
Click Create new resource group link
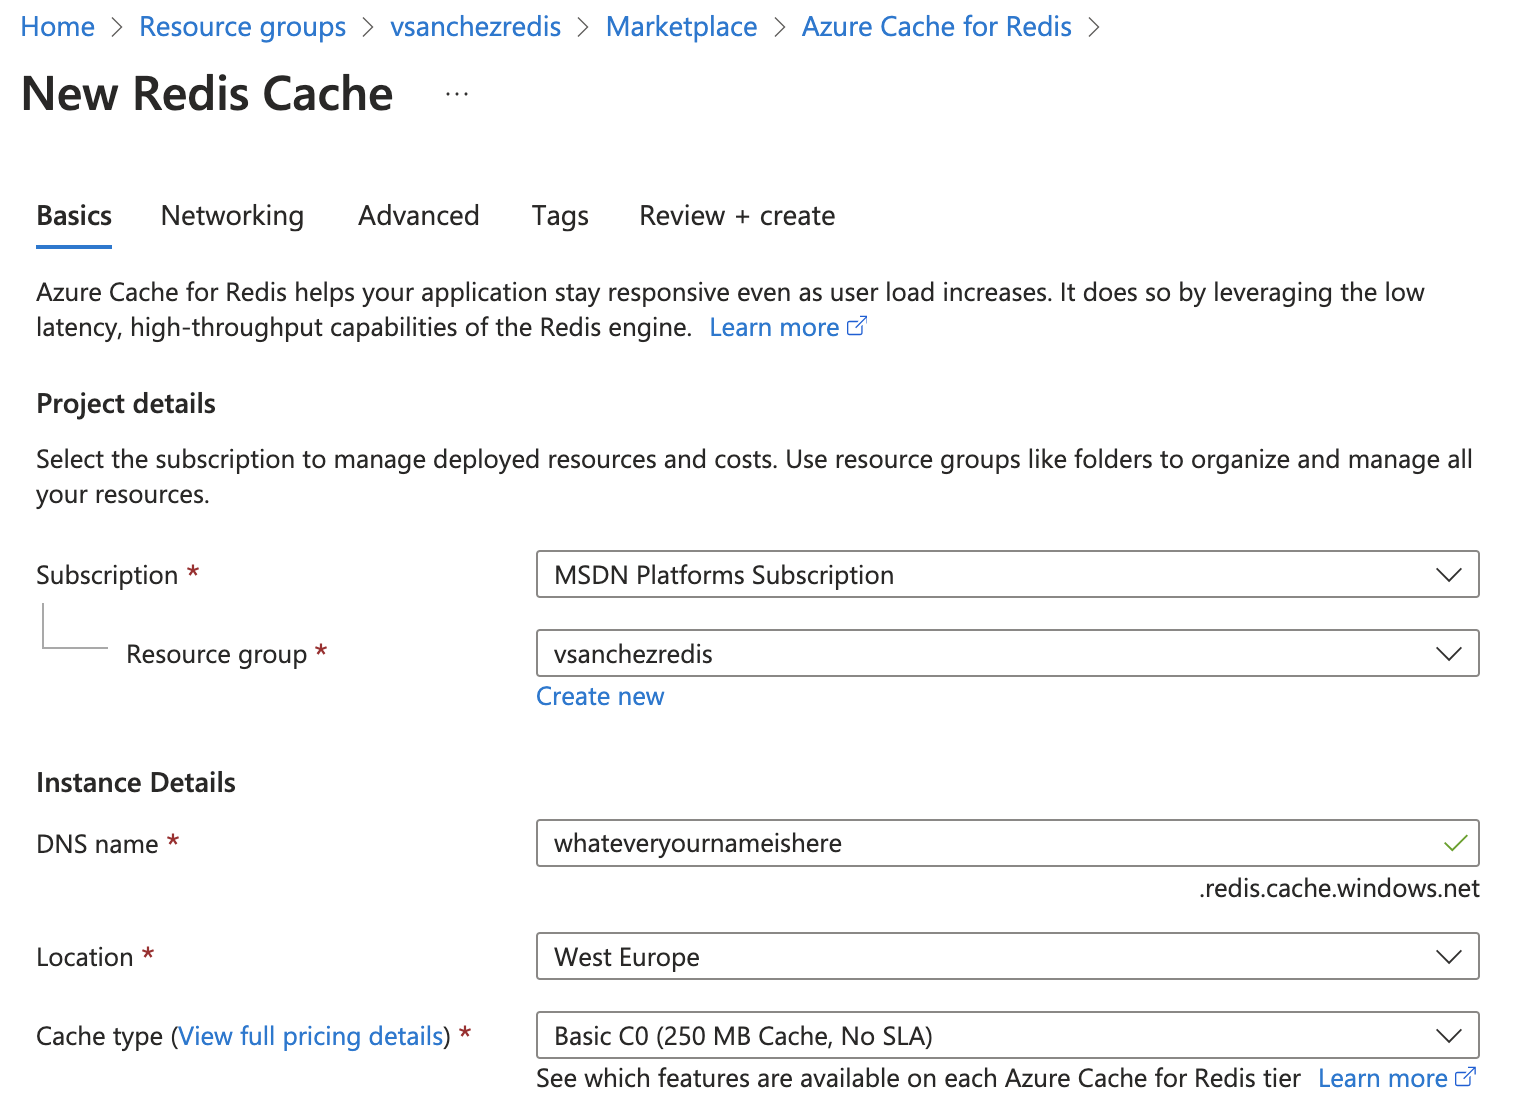point(600,696)
